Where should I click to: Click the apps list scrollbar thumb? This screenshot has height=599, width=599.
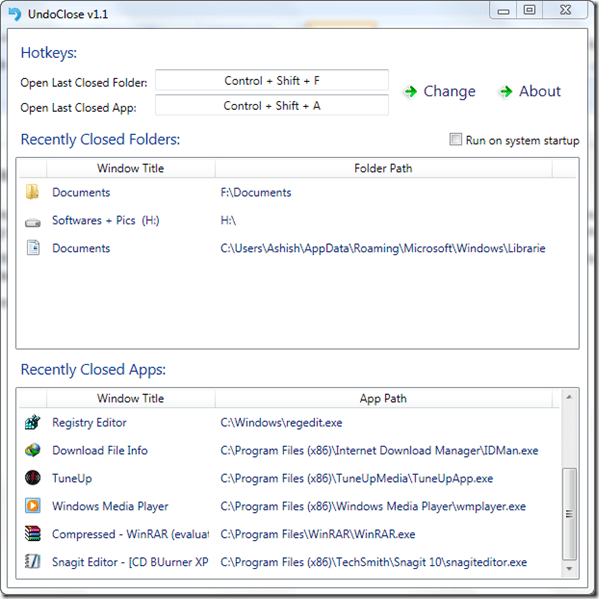(x=569, y=514)
